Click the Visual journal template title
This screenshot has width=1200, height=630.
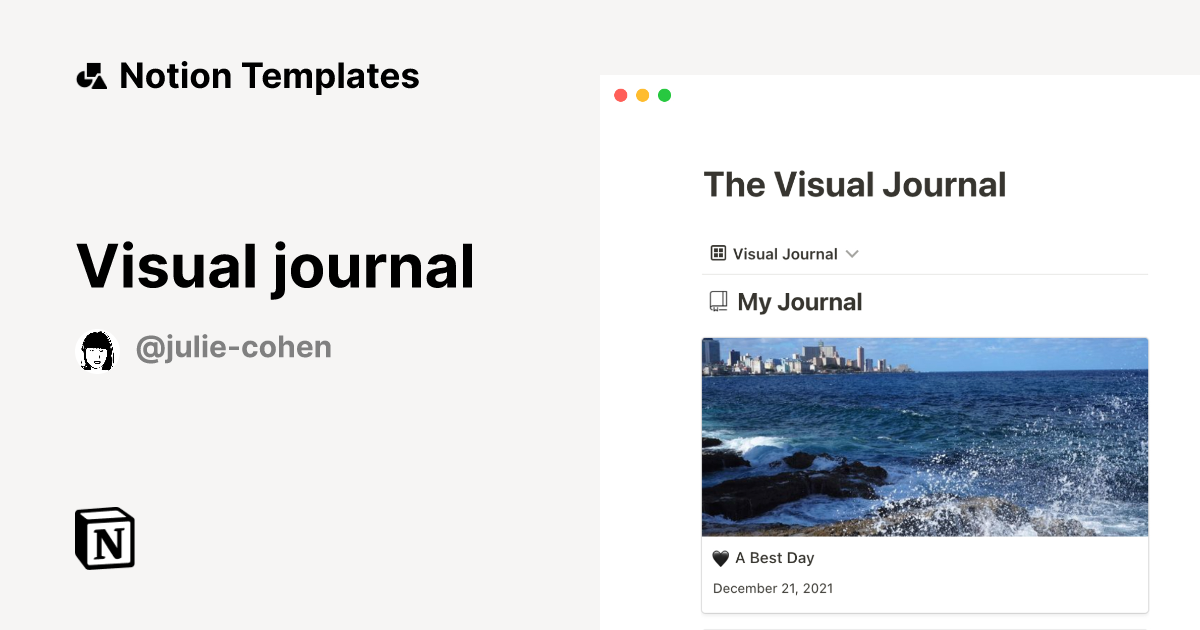click(x=275, y=265)
